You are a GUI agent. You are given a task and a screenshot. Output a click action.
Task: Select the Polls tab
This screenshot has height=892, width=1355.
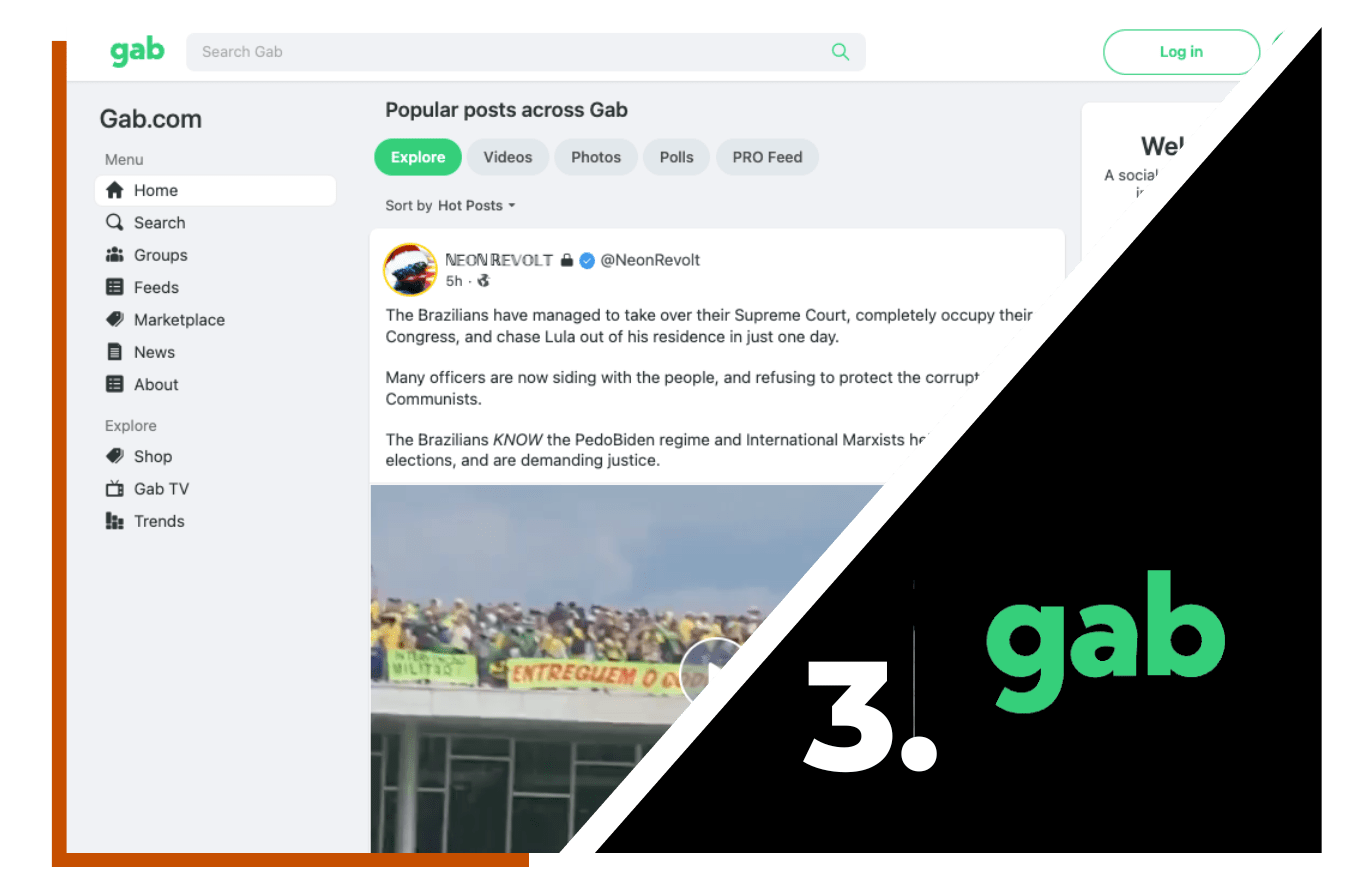(677, 157)
